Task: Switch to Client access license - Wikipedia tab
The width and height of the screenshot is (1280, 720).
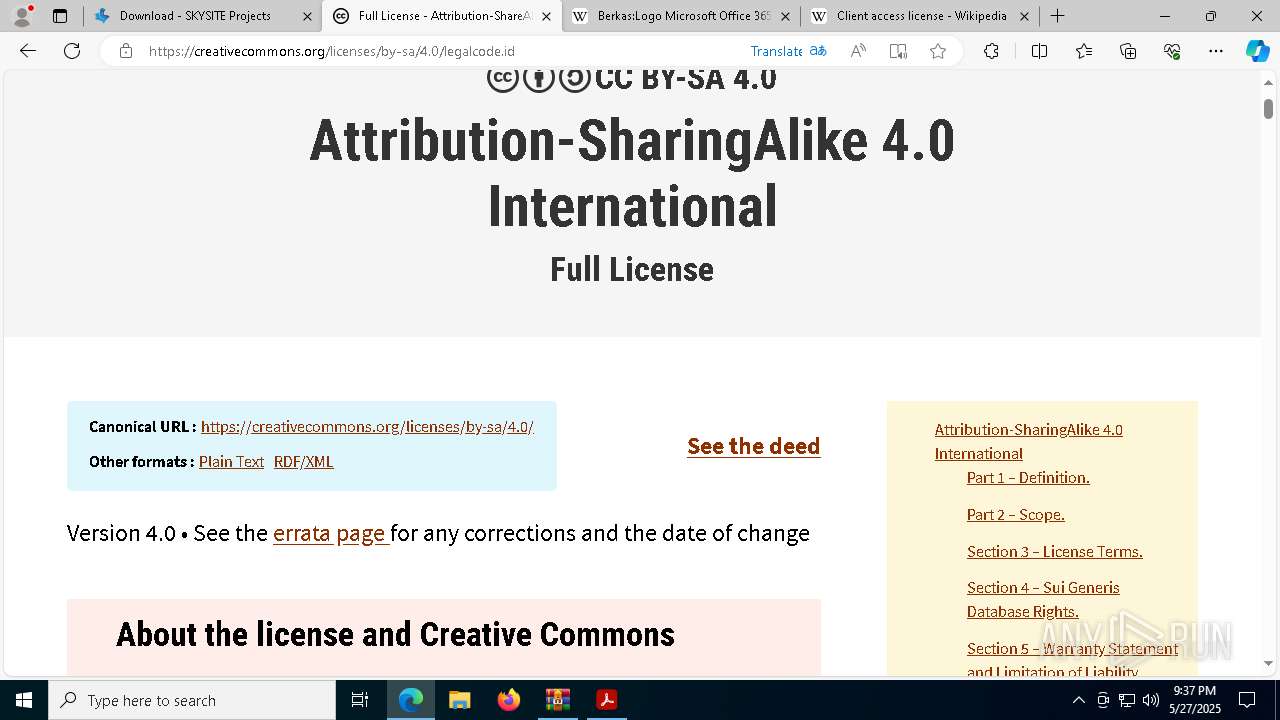Action: (x=919, y=16)
